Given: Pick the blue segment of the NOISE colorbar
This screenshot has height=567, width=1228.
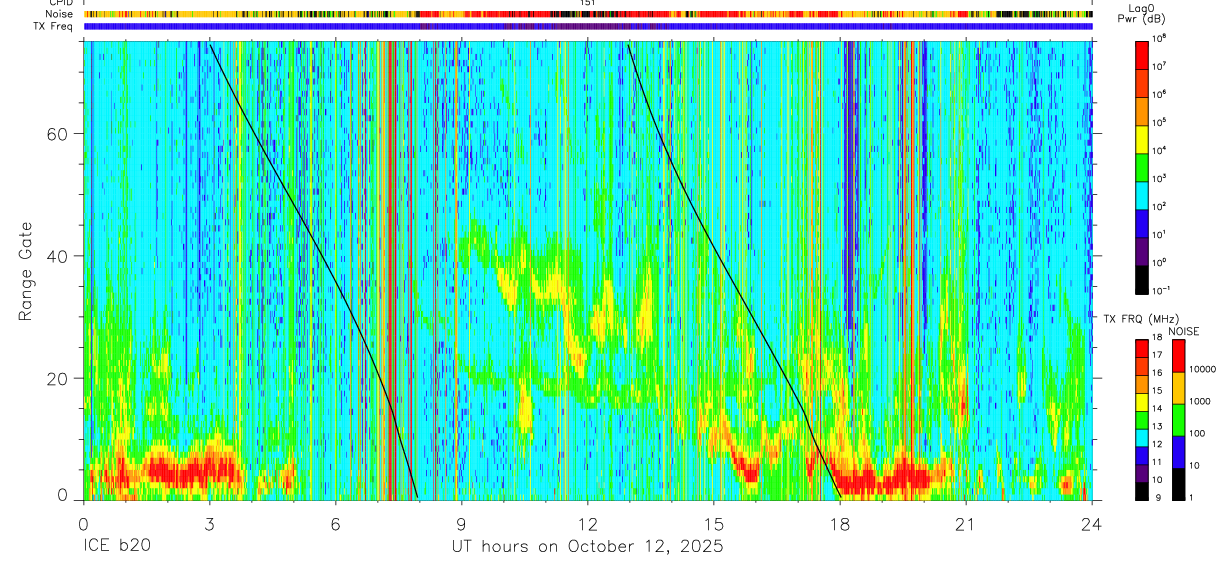Looking at the screenshot, I should pos(1179,451).
